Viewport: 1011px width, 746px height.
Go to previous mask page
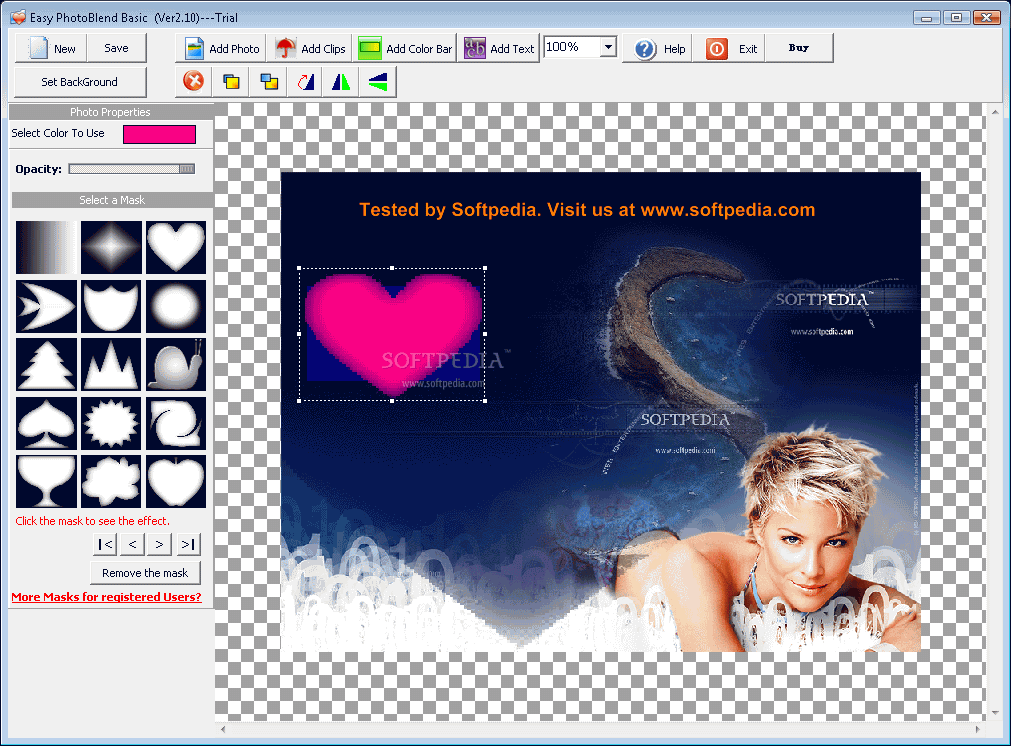pos(132,545)
